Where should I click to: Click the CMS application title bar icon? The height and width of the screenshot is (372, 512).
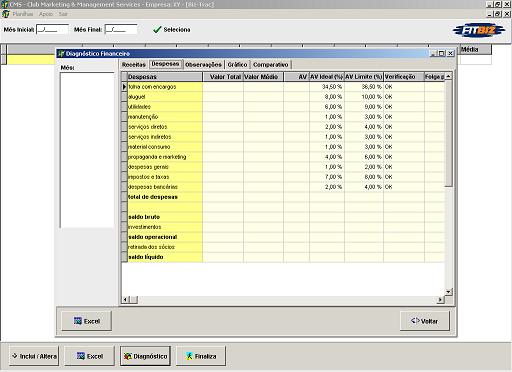pyautogui.click(x=5, y=4)
